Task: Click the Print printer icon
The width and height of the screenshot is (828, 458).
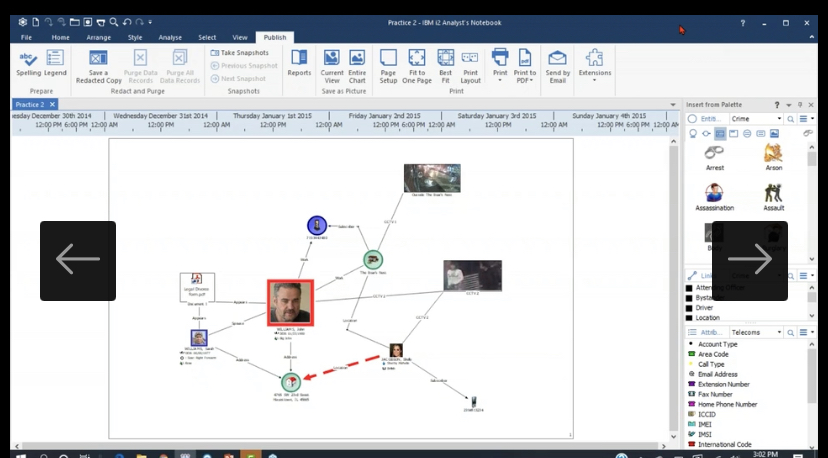Action: click(500, 57)
